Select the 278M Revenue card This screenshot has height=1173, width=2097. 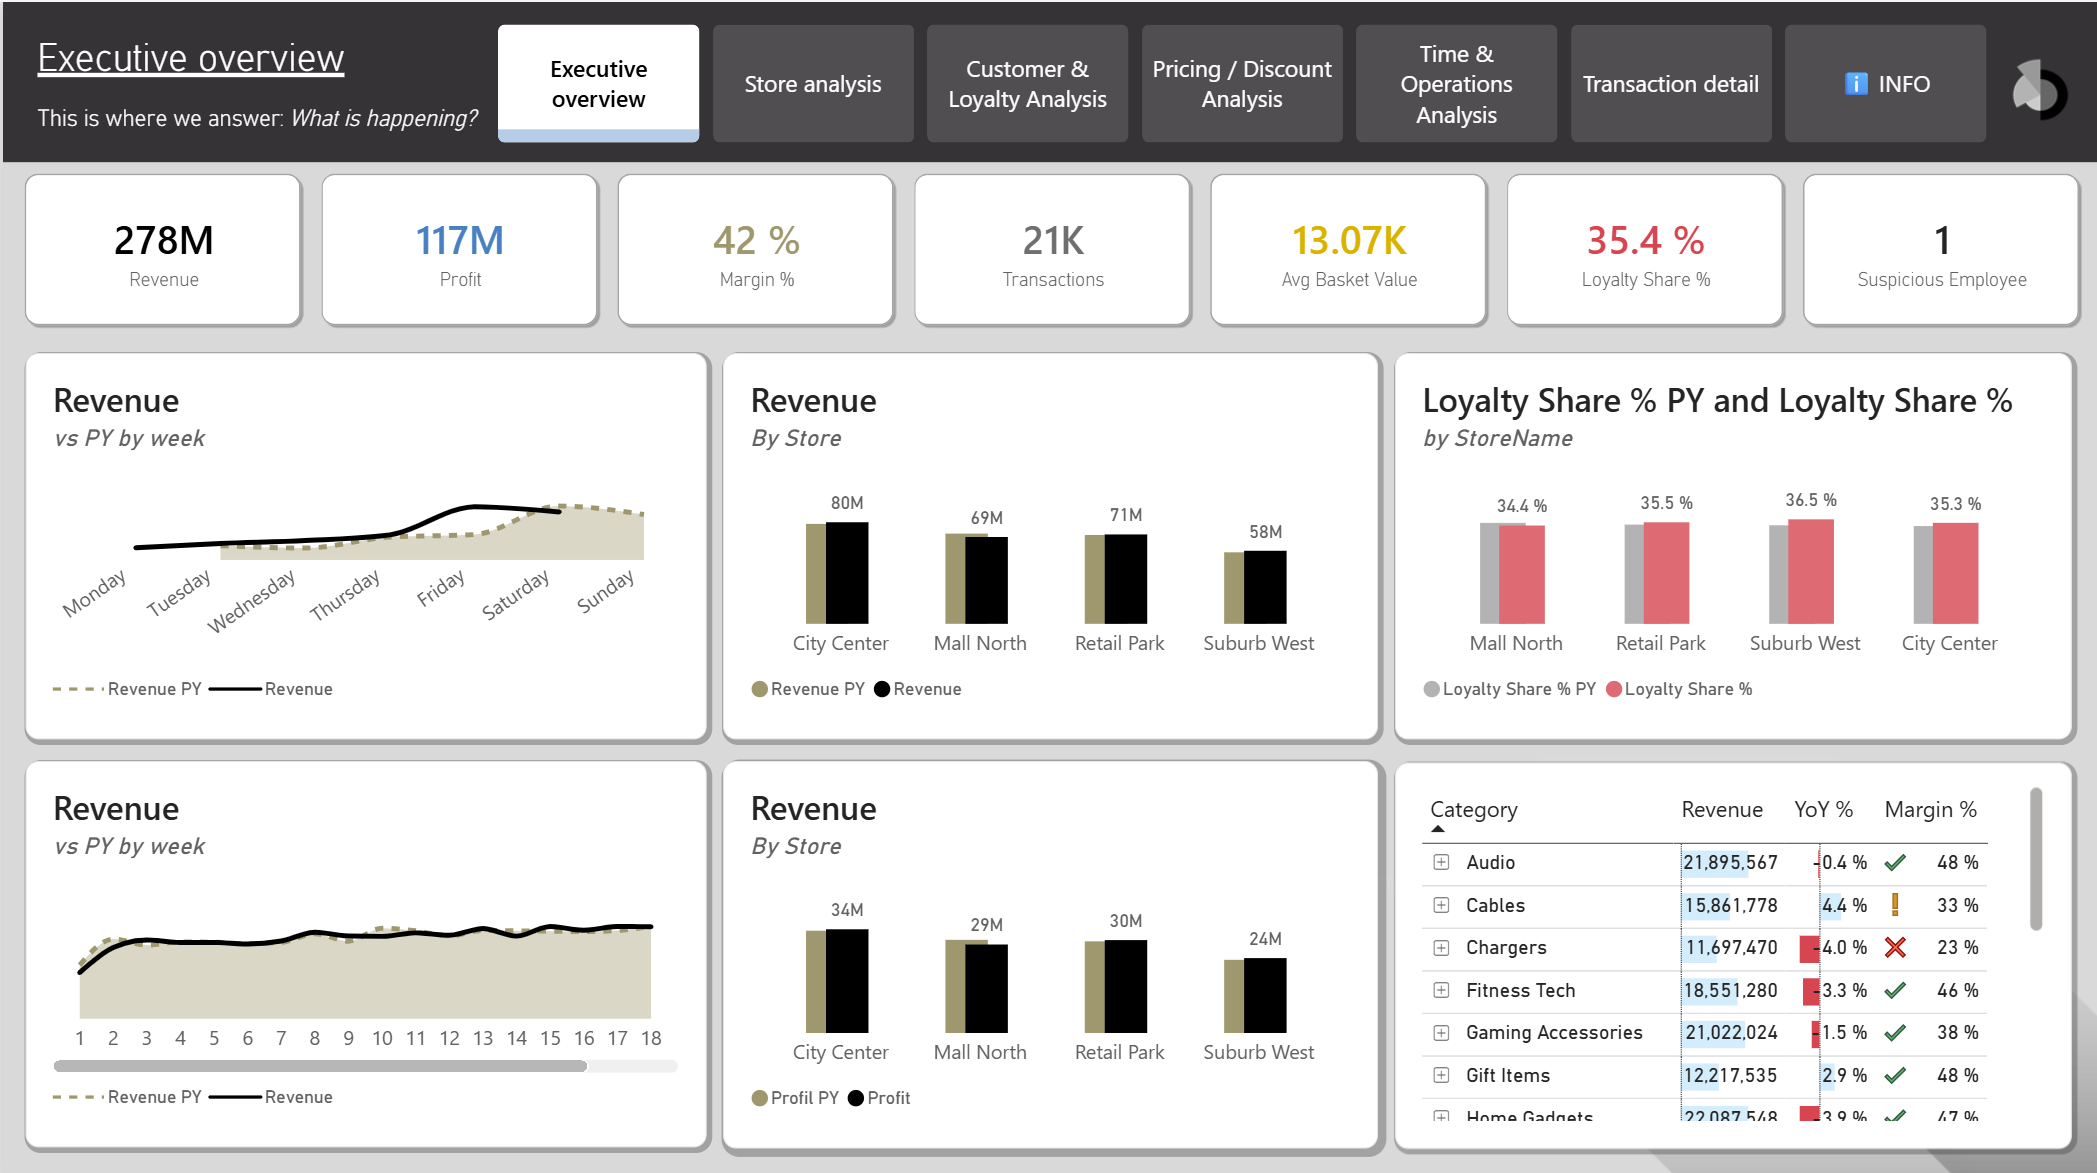[x=163, y=250]
